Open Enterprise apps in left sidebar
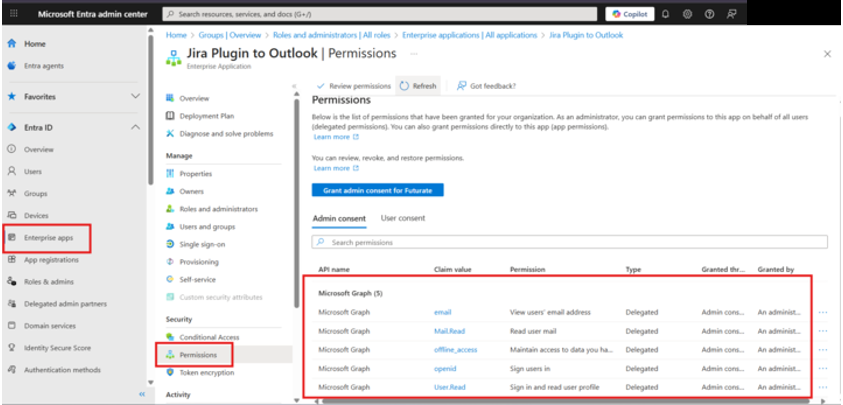Image resolution: width=843 pixels, height=405 pixels. tap(48, 238)
